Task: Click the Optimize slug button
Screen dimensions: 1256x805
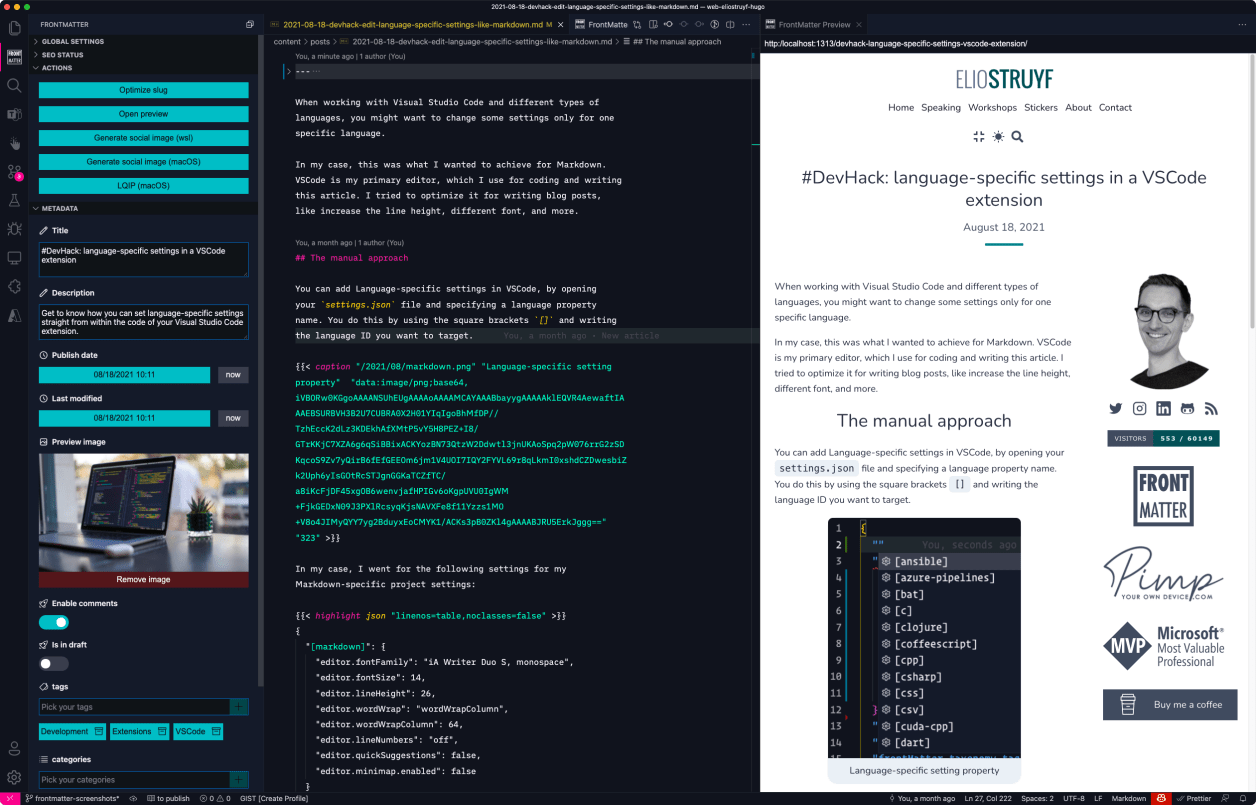Action: [144, 90]
